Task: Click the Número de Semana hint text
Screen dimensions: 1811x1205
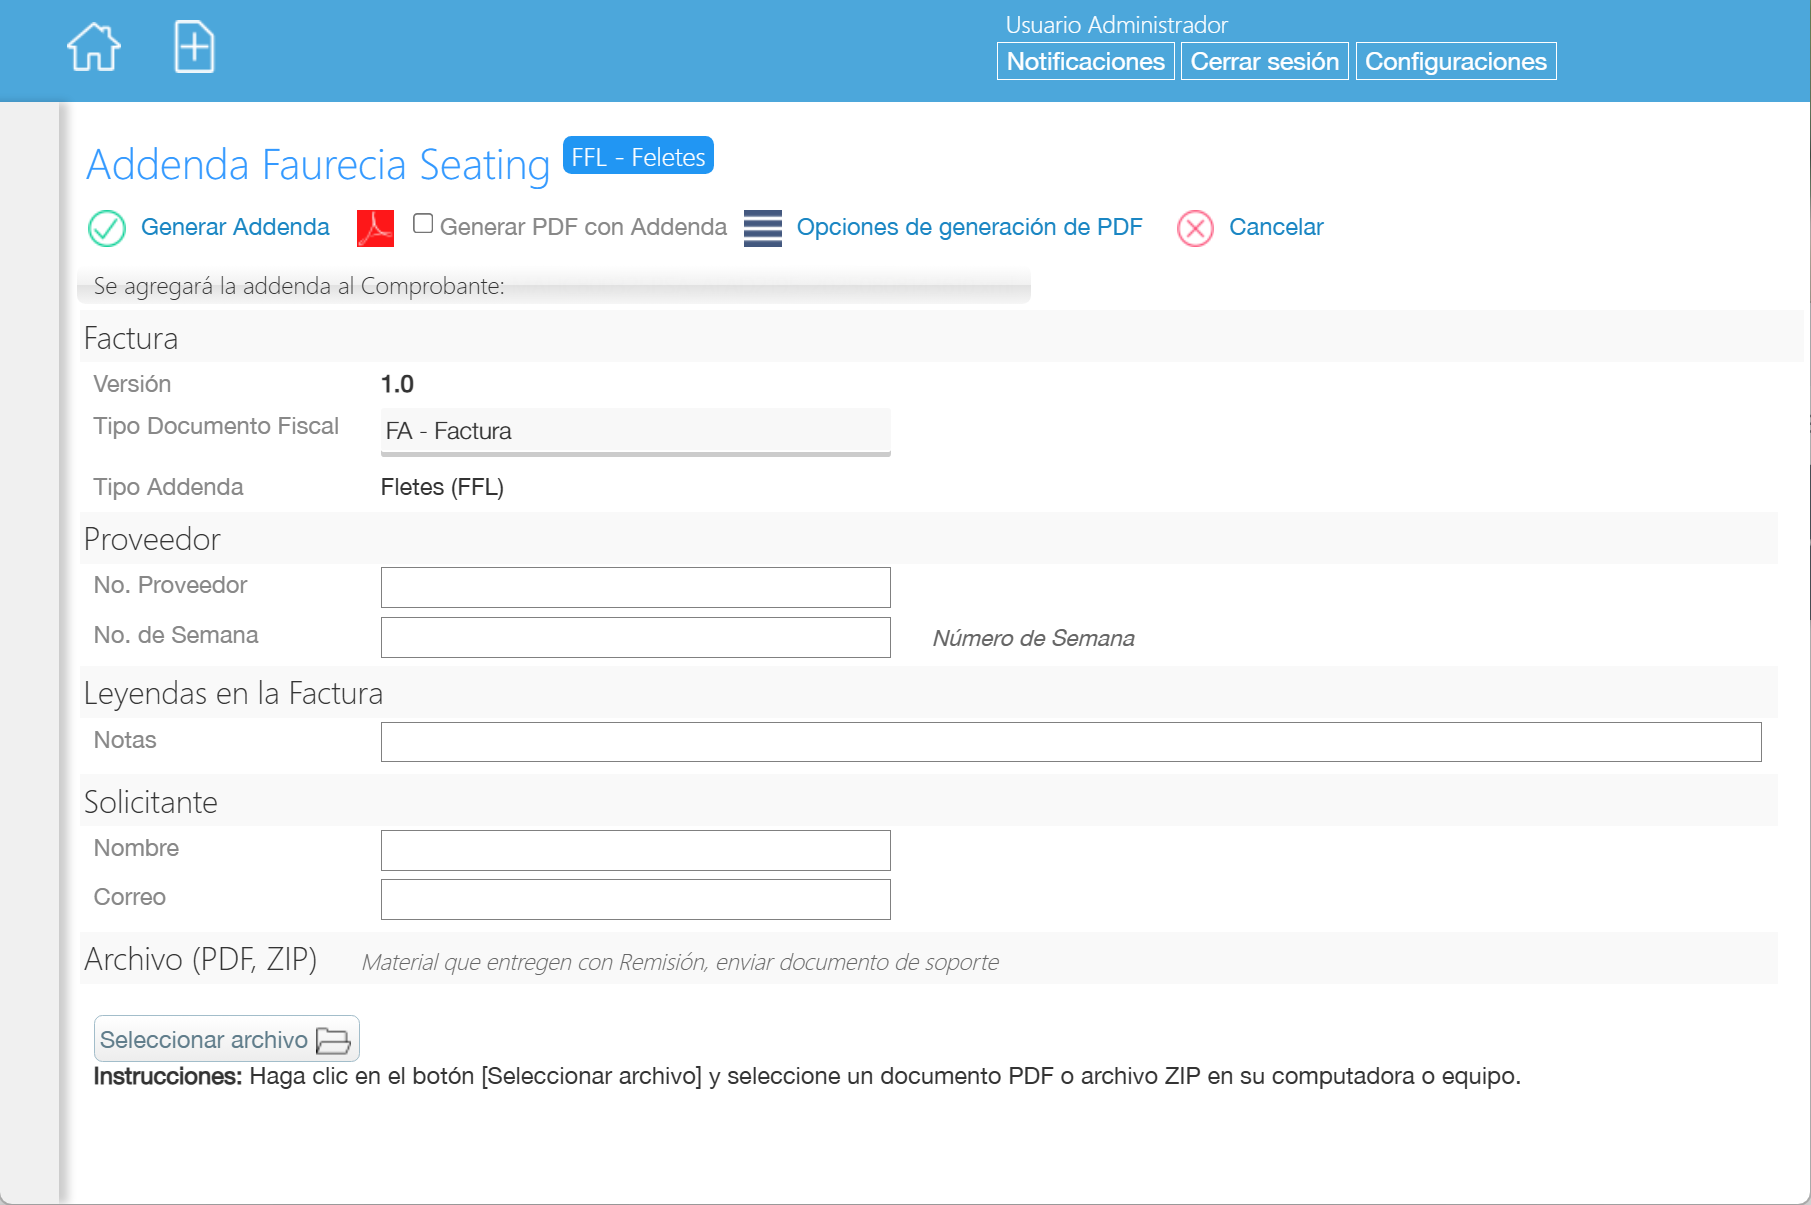Action: point(1033,638)
